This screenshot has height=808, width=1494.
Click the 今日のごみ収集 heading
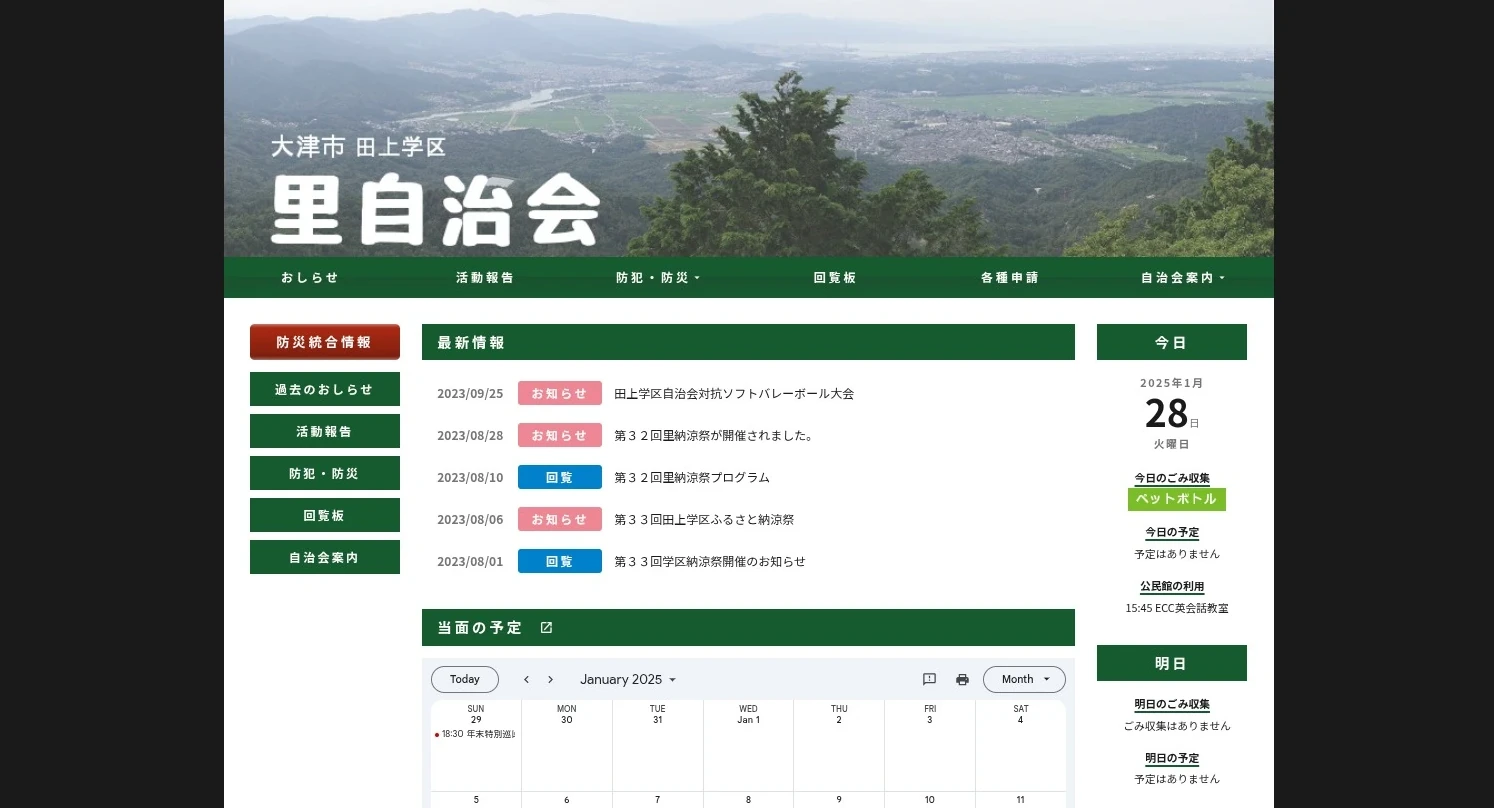coord(1172,478)
